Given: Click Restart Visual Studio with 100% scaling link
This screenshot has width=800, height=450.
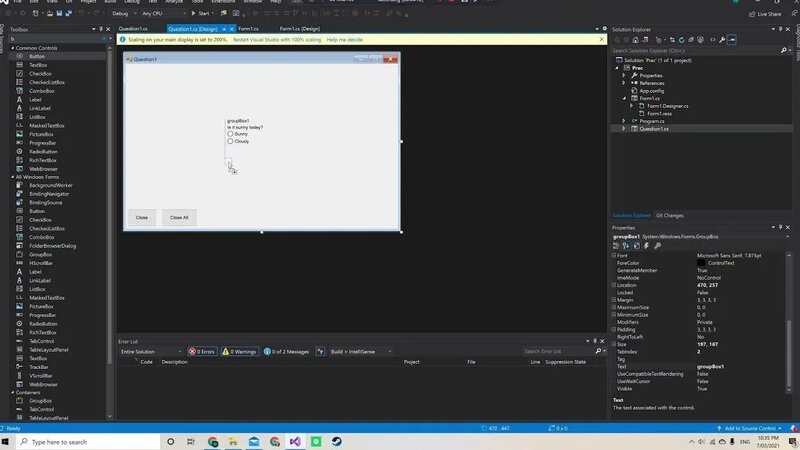Looking at the screenshot, I should (x=277, y=40).
